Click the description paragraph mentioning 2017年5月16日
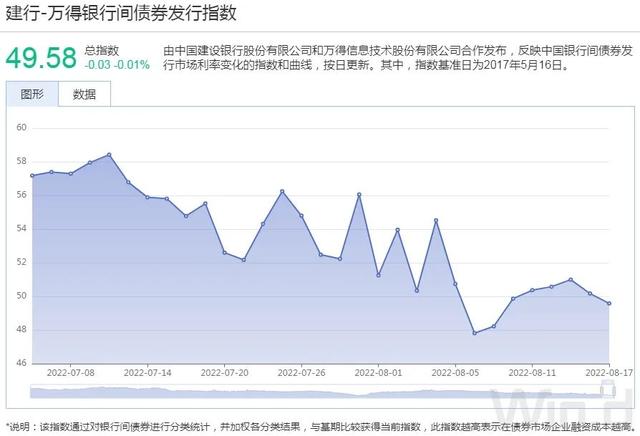 click(398, 58)
